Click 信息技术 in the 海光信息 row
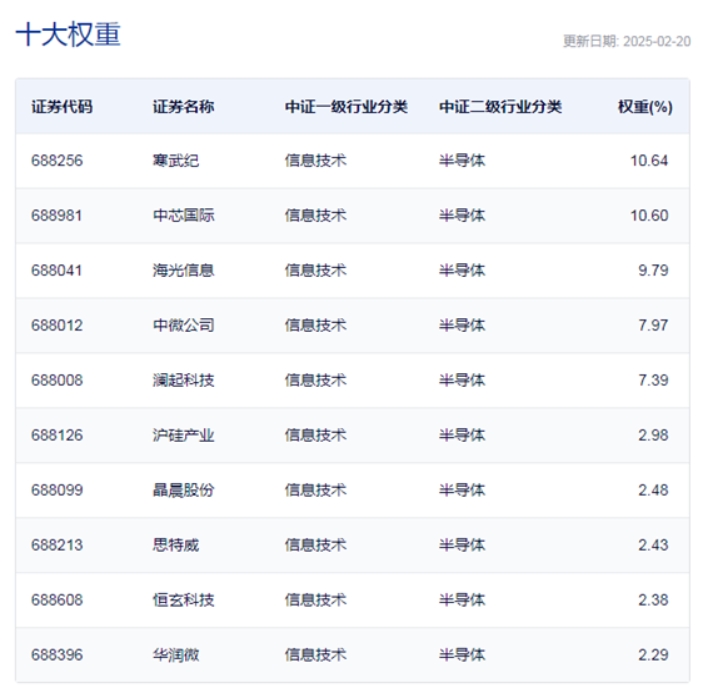704x687 pixels. pos(316,270)
